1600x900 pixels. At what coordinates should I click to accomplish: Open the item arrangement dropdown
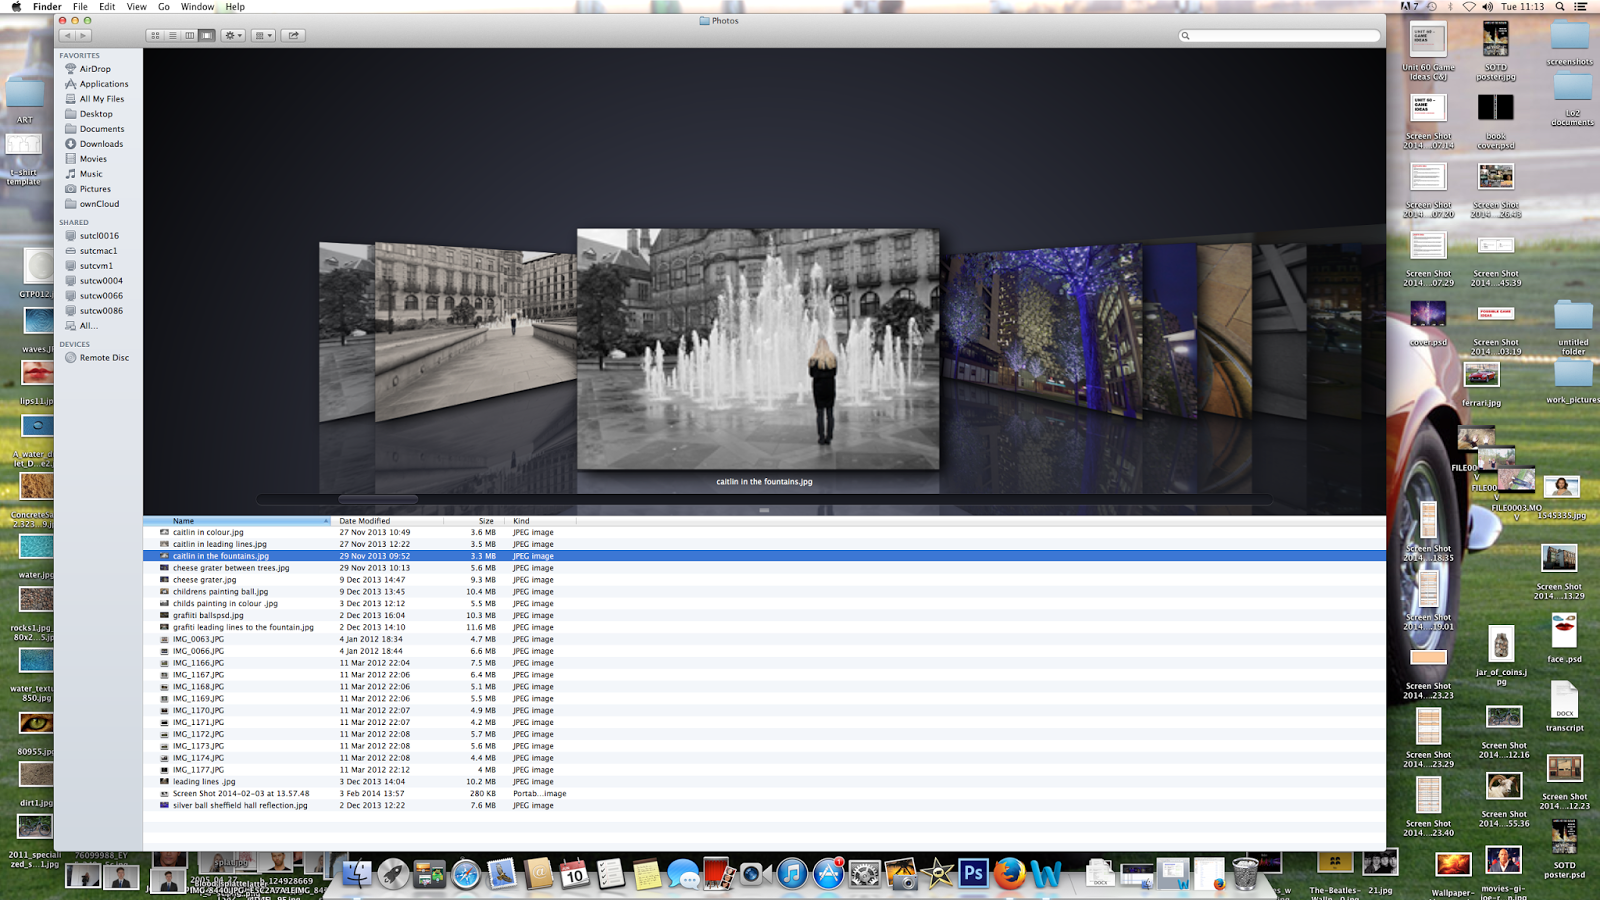tap(261, 35)
